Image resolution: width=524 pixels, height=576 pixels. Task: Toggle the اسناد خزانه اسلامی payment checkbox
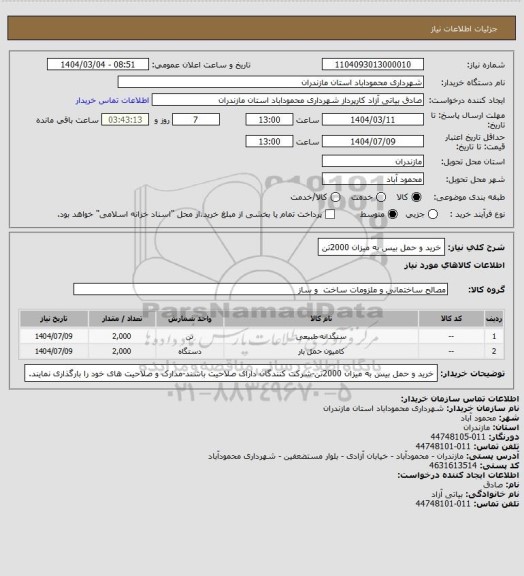click(330, 214)
